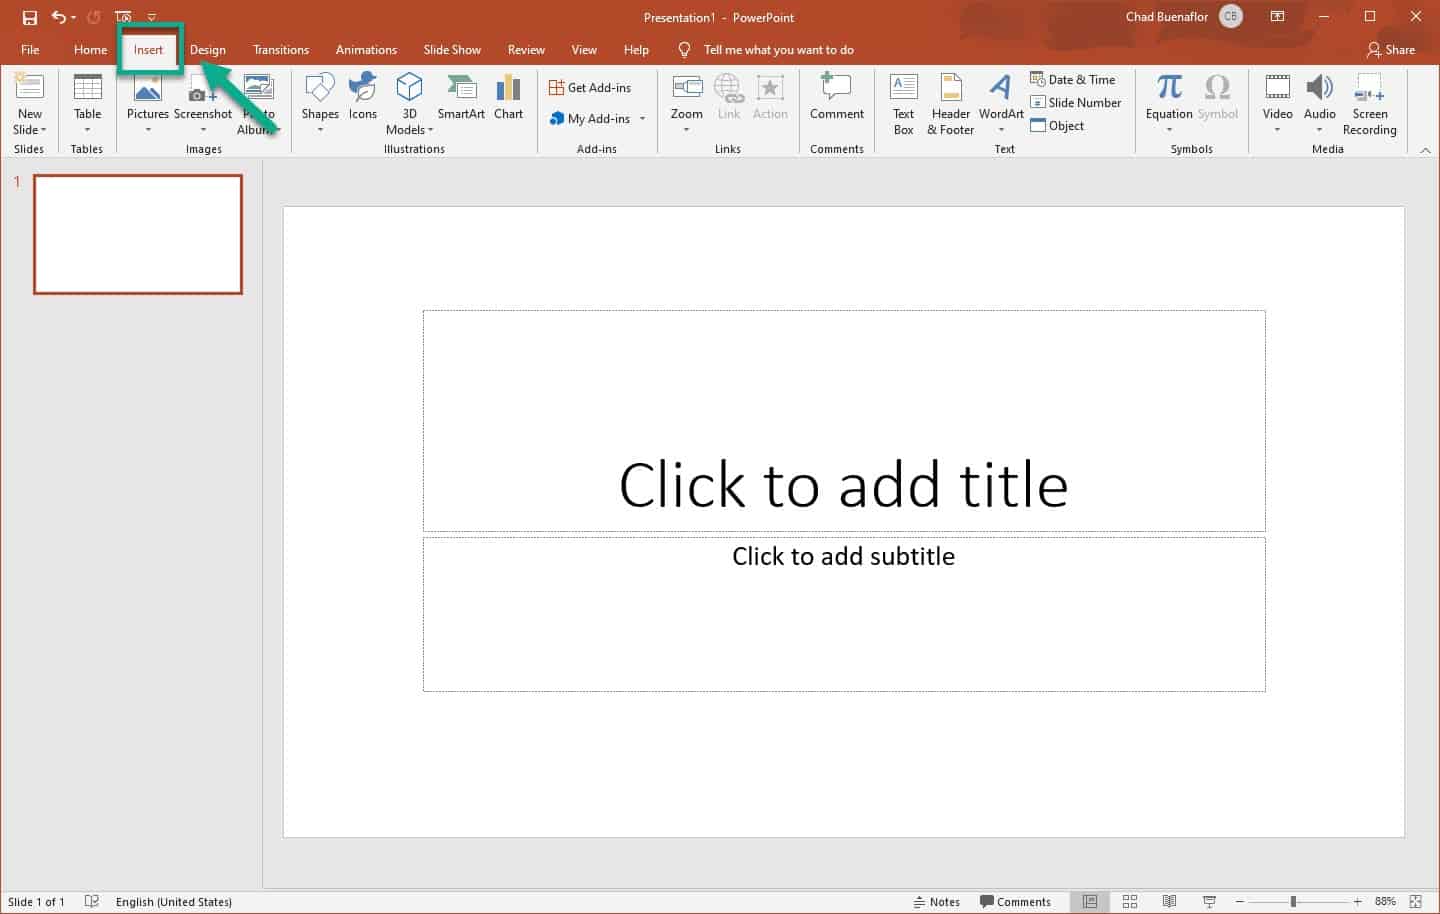Insert a Chart into the slide
This screenshot has width=1440, height=914.
508,100
